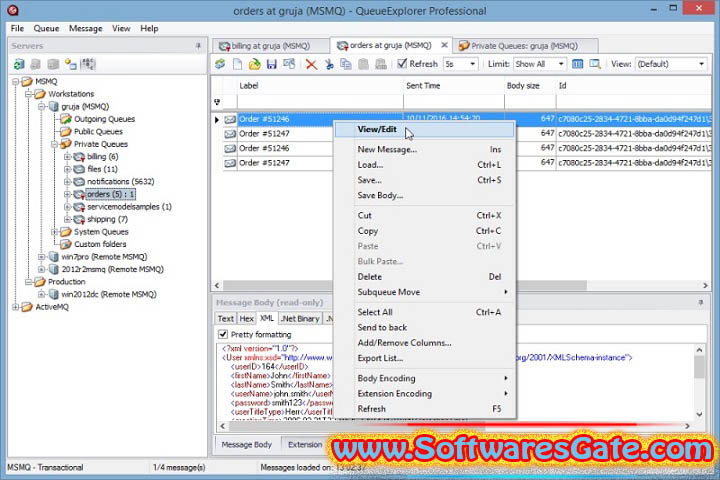Open the Limit Show All dropdown
Viewport: 720px width, 480px height.
pyautogui.click(x=561, y=64)
